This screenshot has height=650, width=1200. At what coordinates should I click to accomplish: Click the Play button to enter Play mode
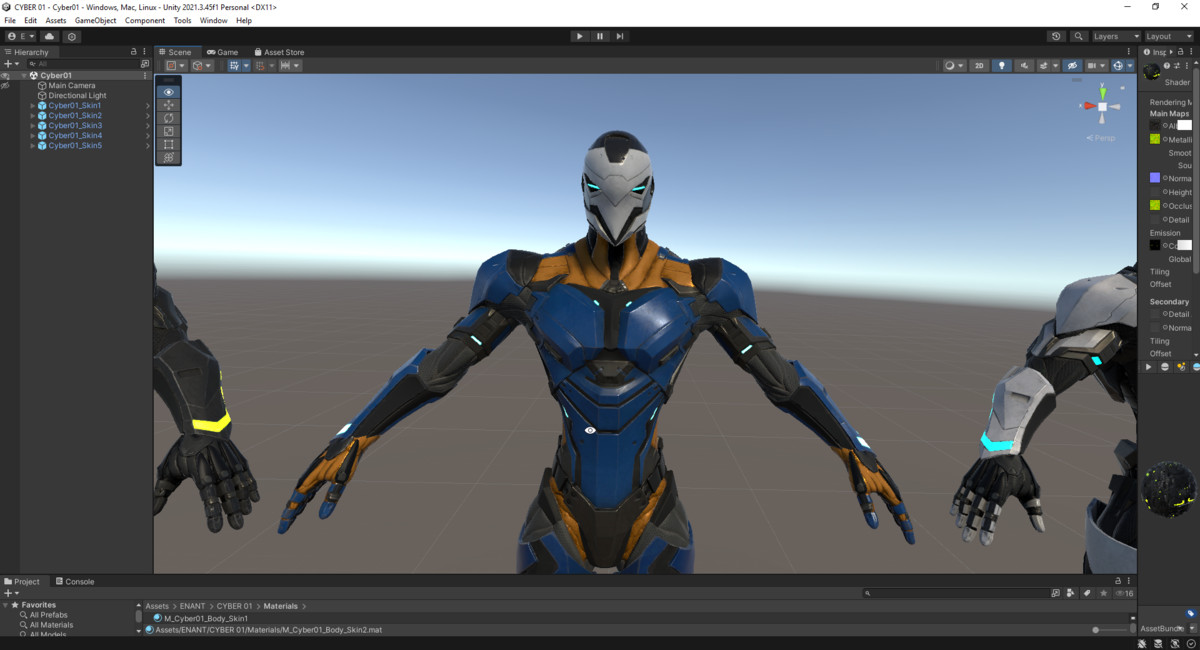580,36
